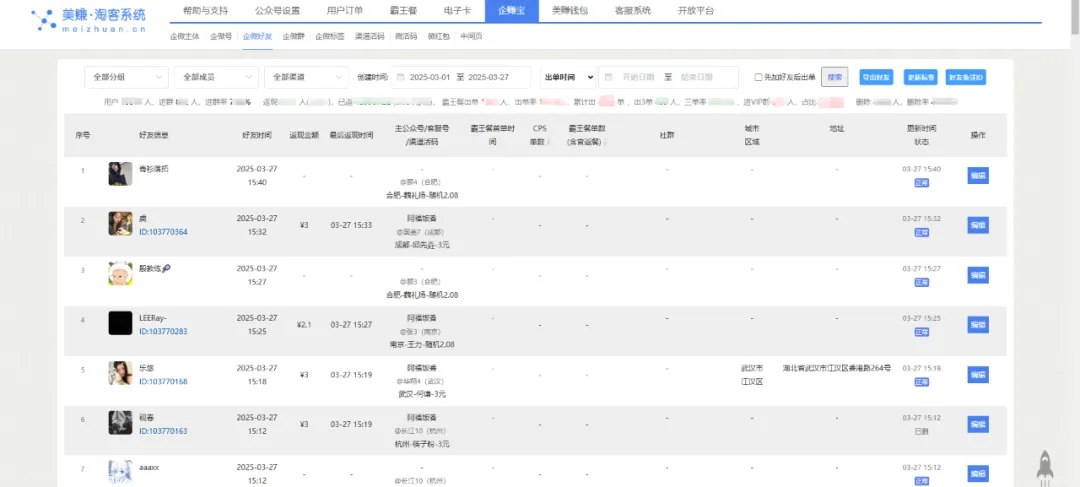Click the sort icon beside CPS单数 header

[548, 142]
